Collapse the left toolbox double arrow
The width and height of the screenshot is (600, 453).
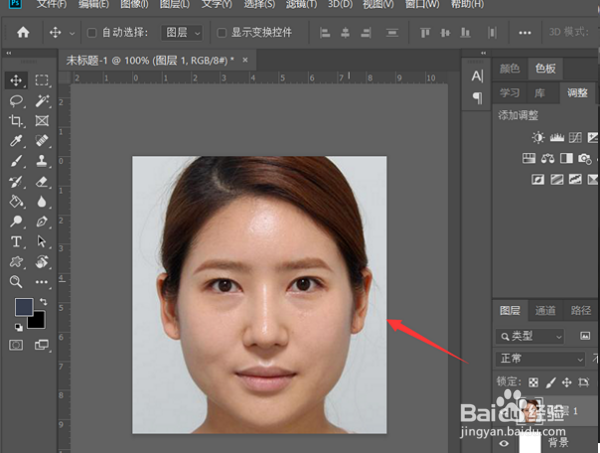point(9,53)
